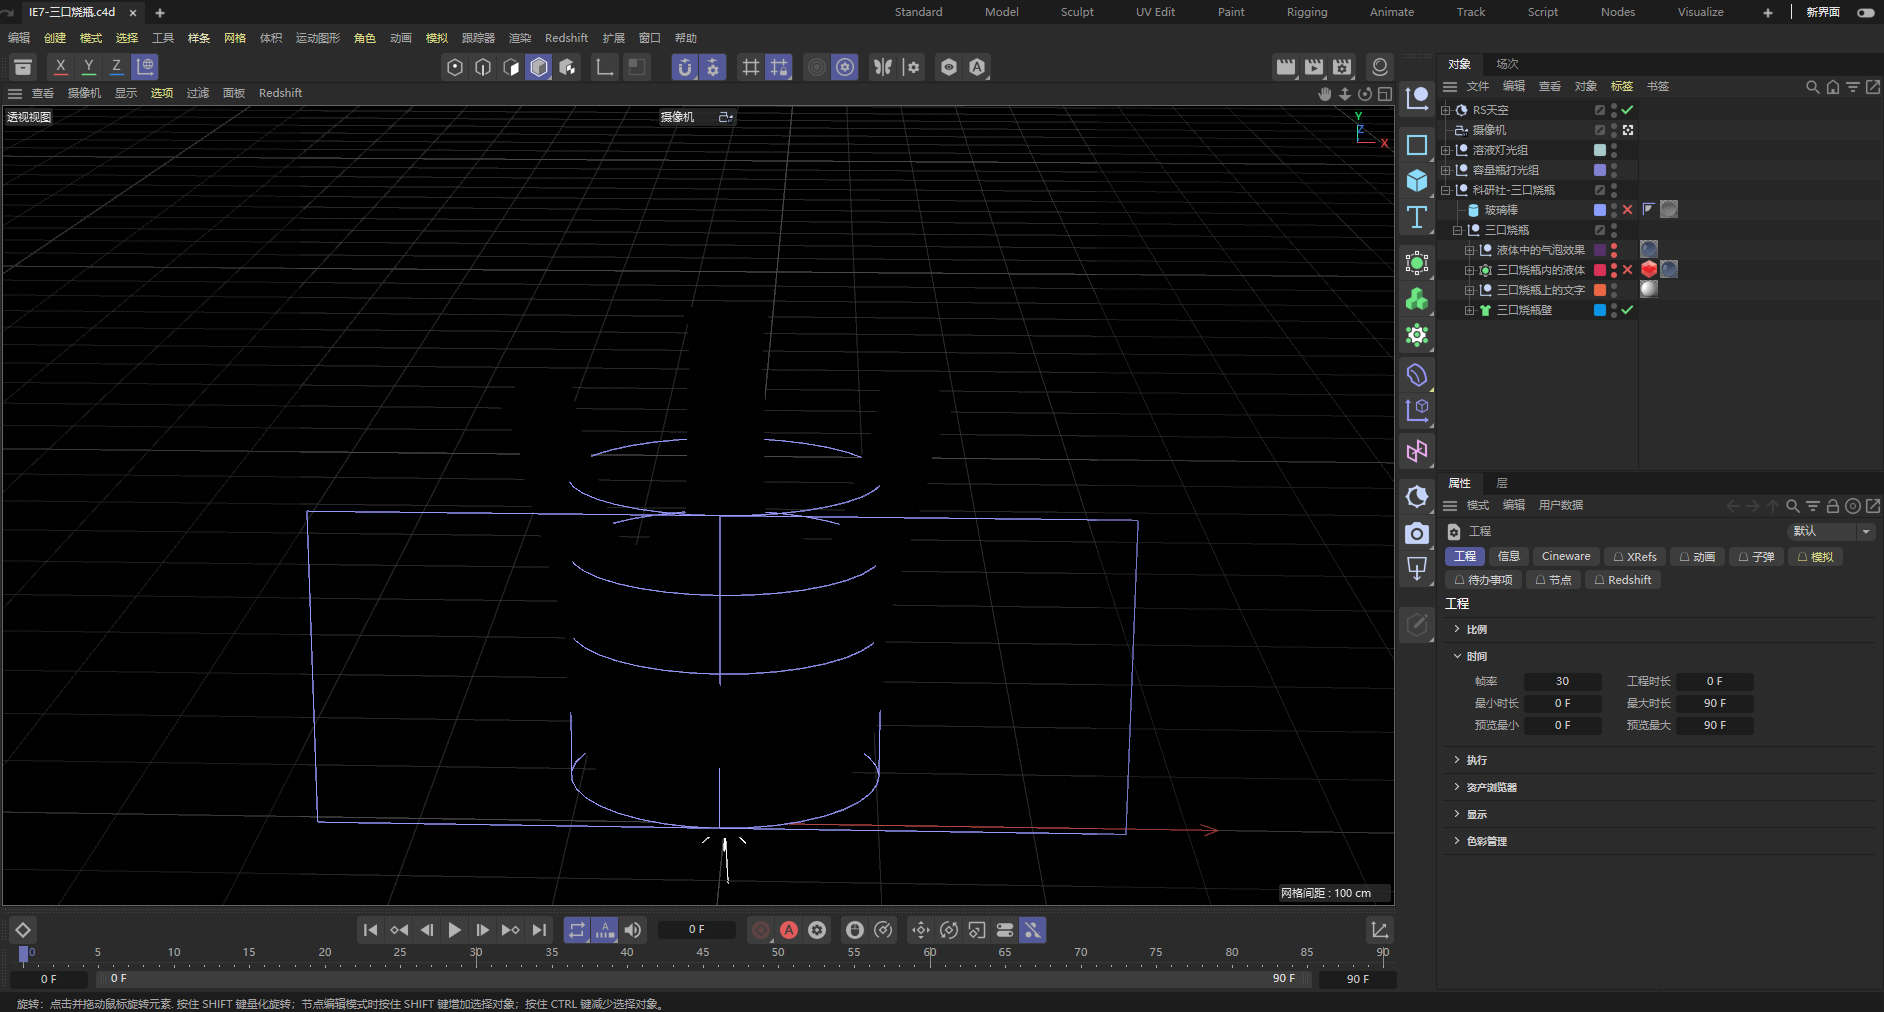Screen dimensions: 1884x1012
Task: Toggle the red X of 三口烧瓶内的液体
Action: (1627, 270)
